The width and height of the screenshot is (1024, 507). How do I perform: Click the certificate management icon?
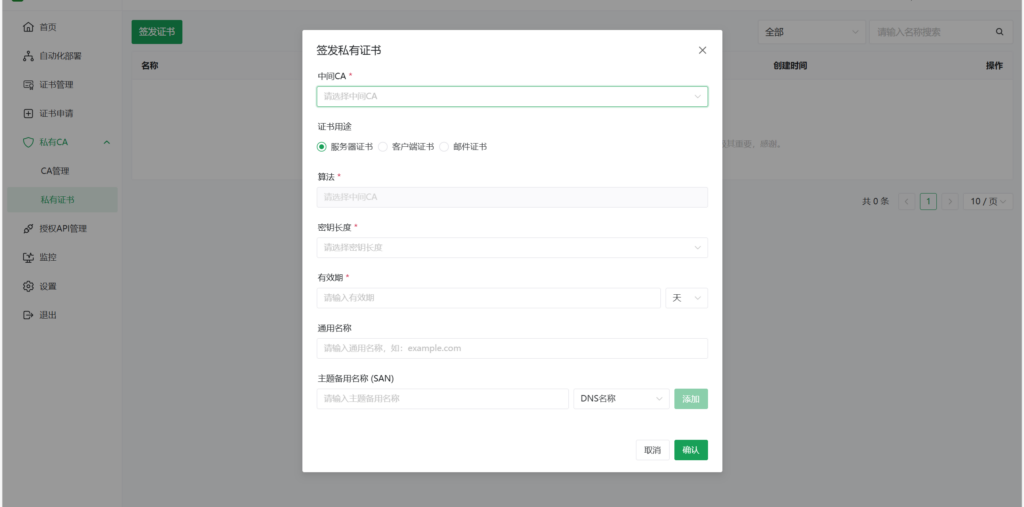point(27,85)
